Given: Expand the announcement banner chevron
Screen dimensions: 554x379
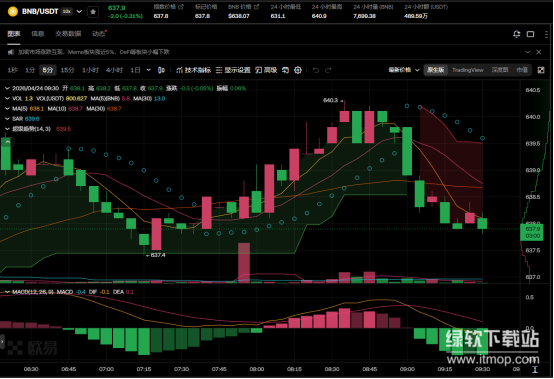Looking at the screenshot, I should [x=528, y=52].
